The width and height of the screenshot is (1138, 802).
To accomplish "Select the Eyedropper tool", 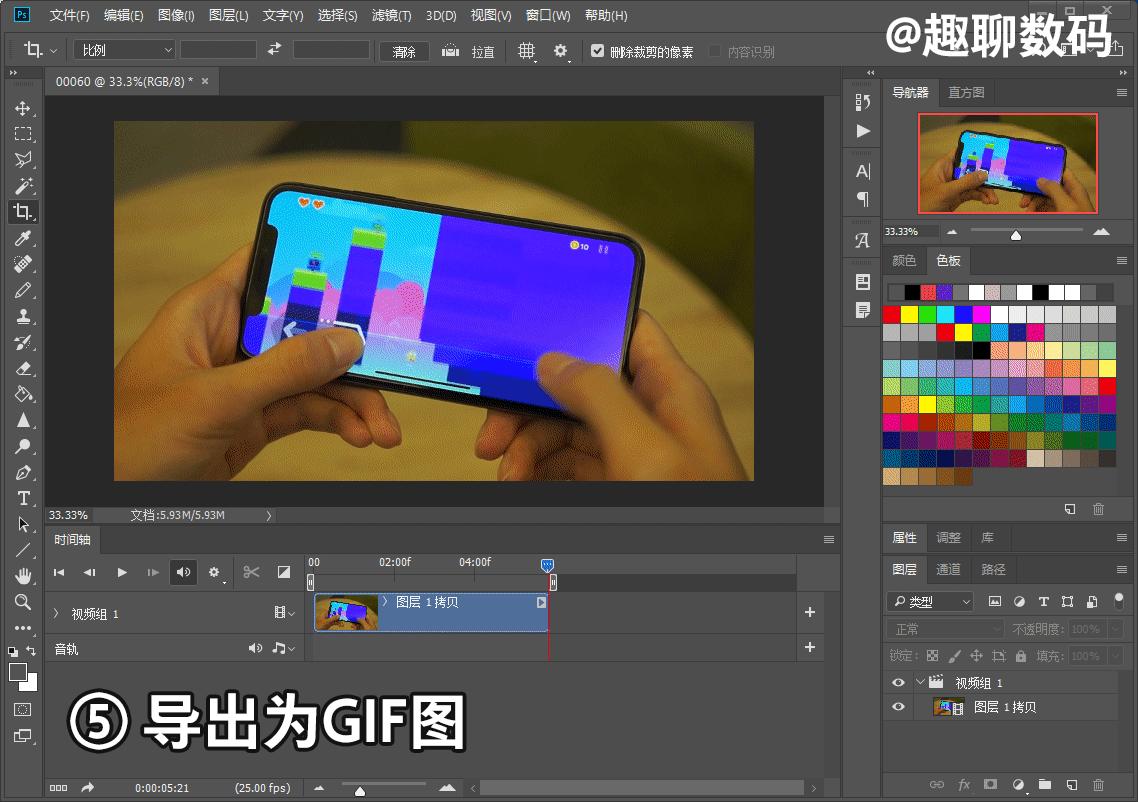I will pos(23,238).
